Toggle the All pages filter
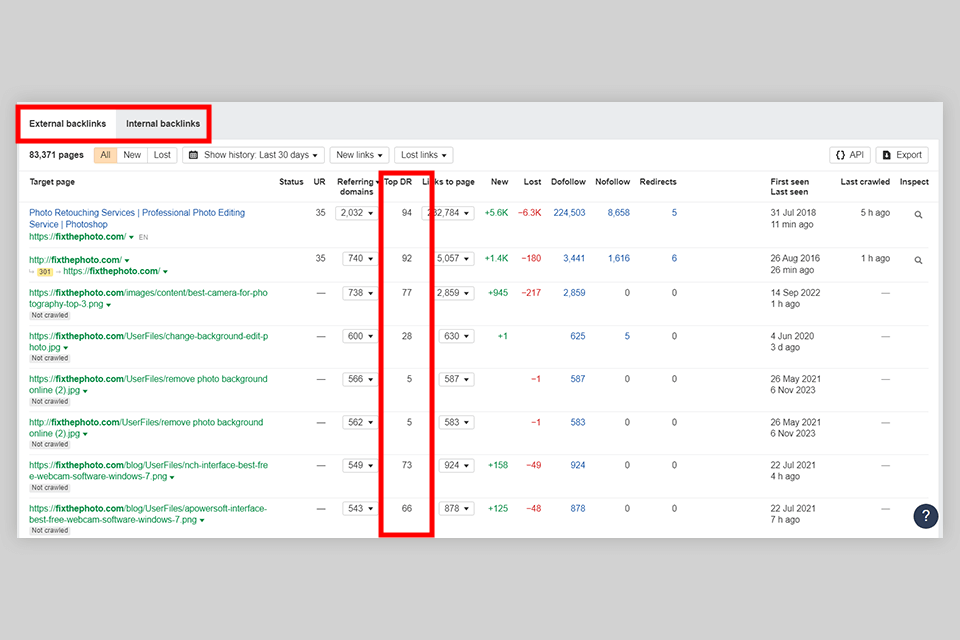Screen dimensions: 960x640 pos(104,155)
